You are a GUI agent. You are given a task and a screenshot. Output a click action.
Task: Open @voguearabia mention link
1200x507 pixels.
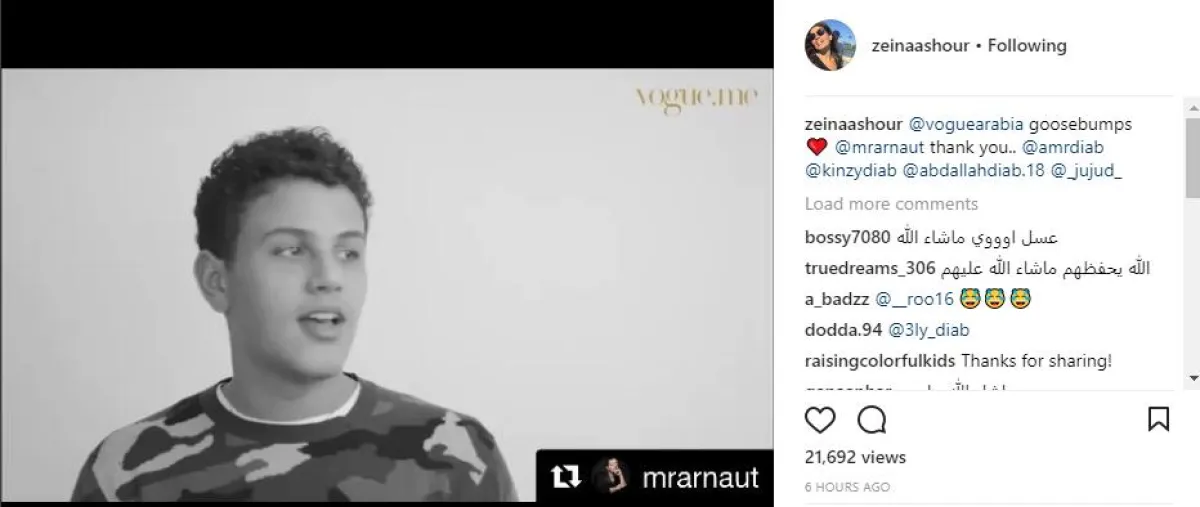(965, 125)
